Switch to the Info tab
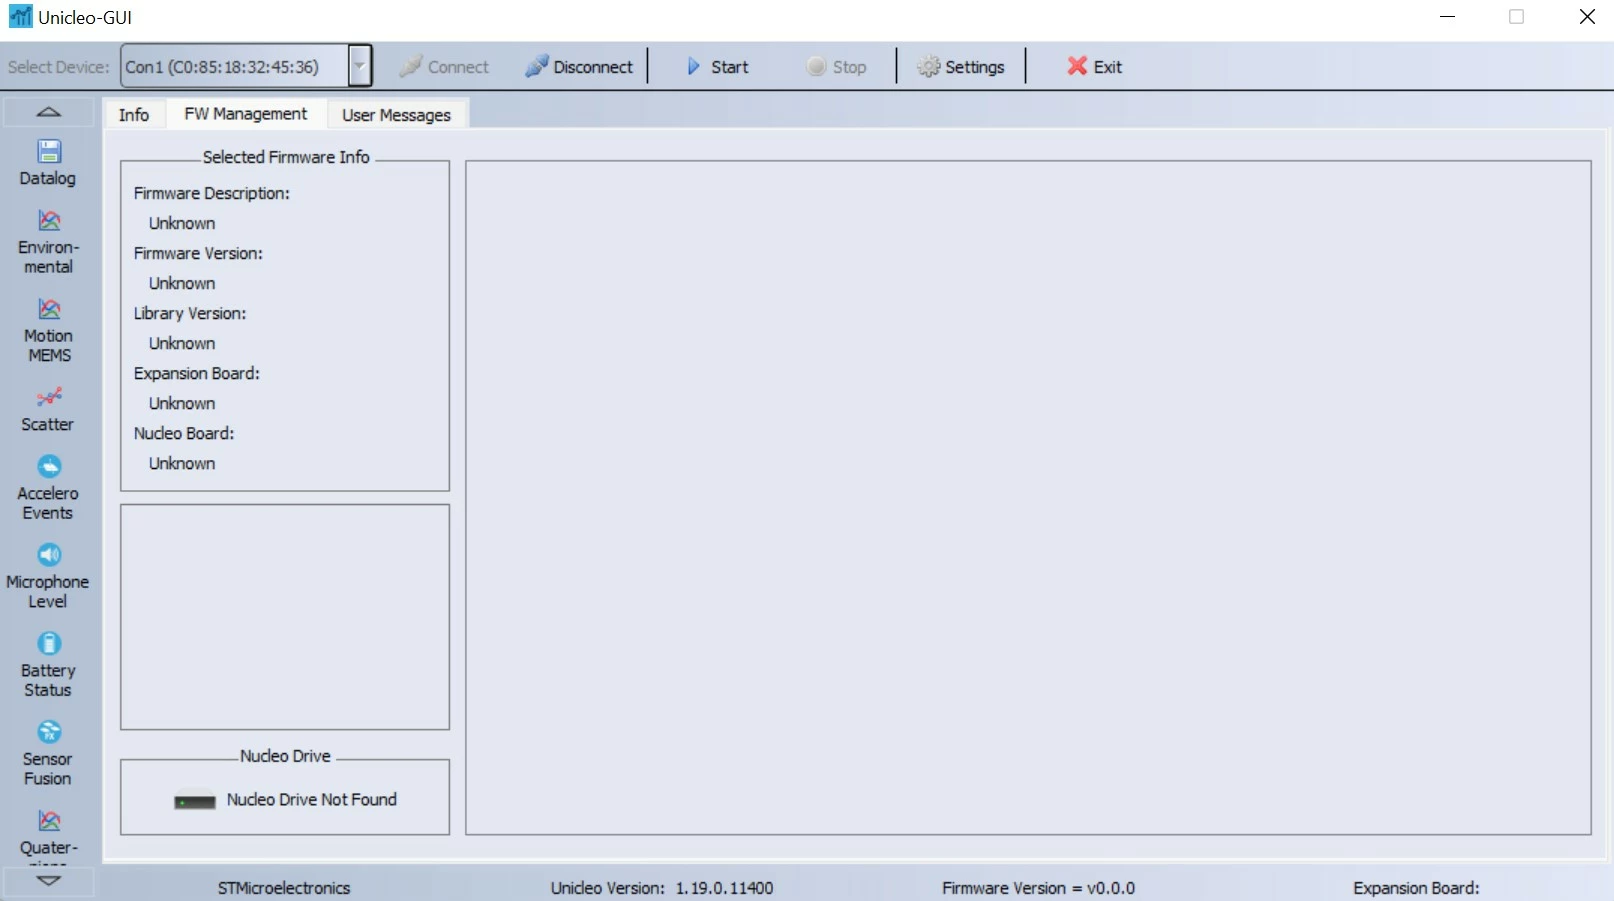This screenshot has height=901, width=1614. 134,115
